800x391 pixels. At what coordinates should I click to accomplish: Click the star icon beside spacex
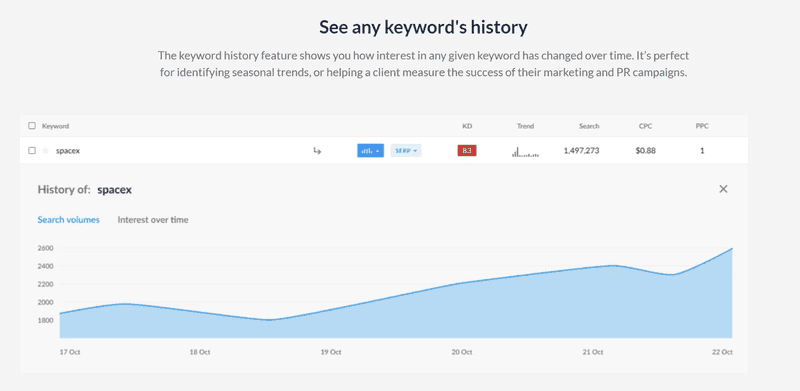[45, 151]
